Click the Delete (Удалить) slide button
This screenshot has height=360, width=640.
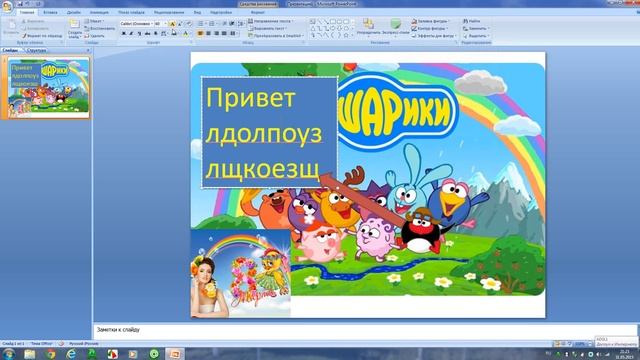(95, 36)
